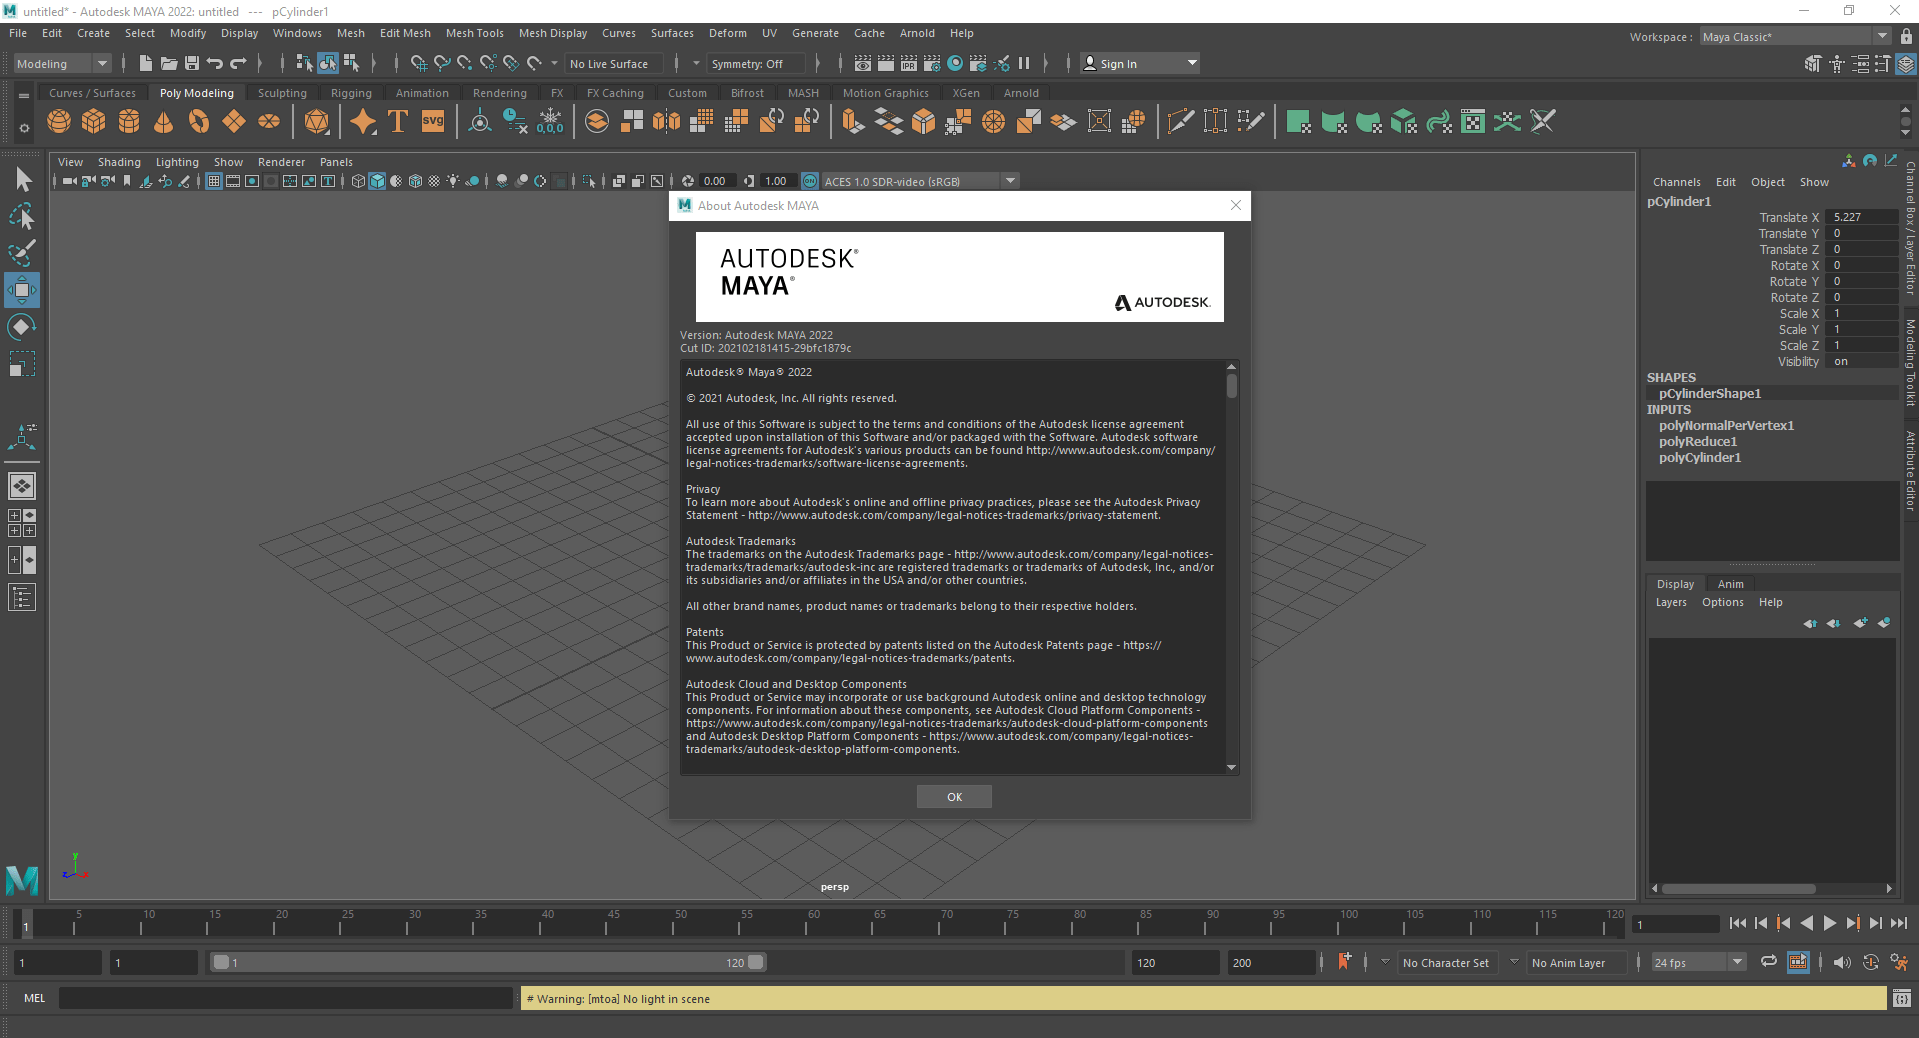Open the Anim tab in layer editor
This screenshot has height=1038, width=1919.
pyautogui.click(x=1730, y=584)
